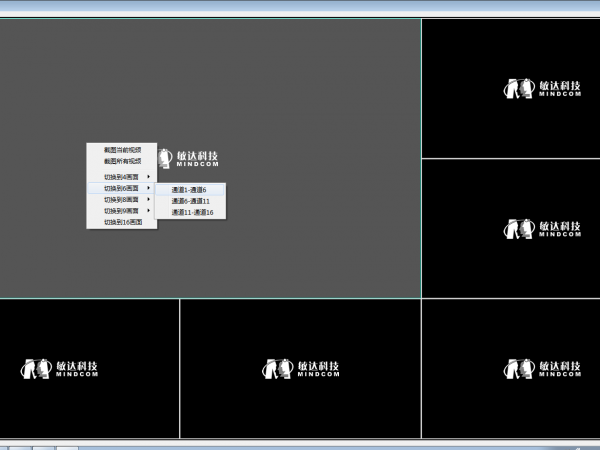600x450 pixels.
Task: Expand the 切换到4画面 submenu arrow
Action: 149,177
